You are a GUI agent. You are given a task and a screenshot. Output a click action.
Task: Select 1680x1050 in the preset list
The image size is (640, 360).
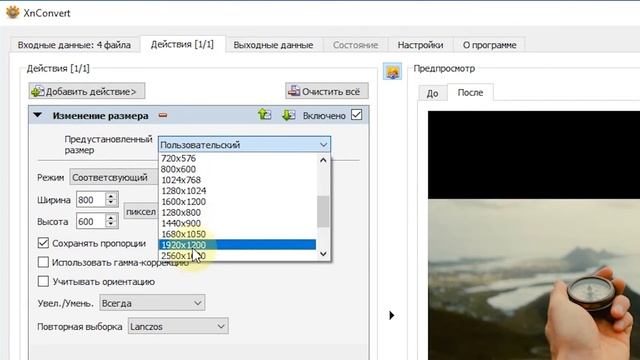point(238,234)
